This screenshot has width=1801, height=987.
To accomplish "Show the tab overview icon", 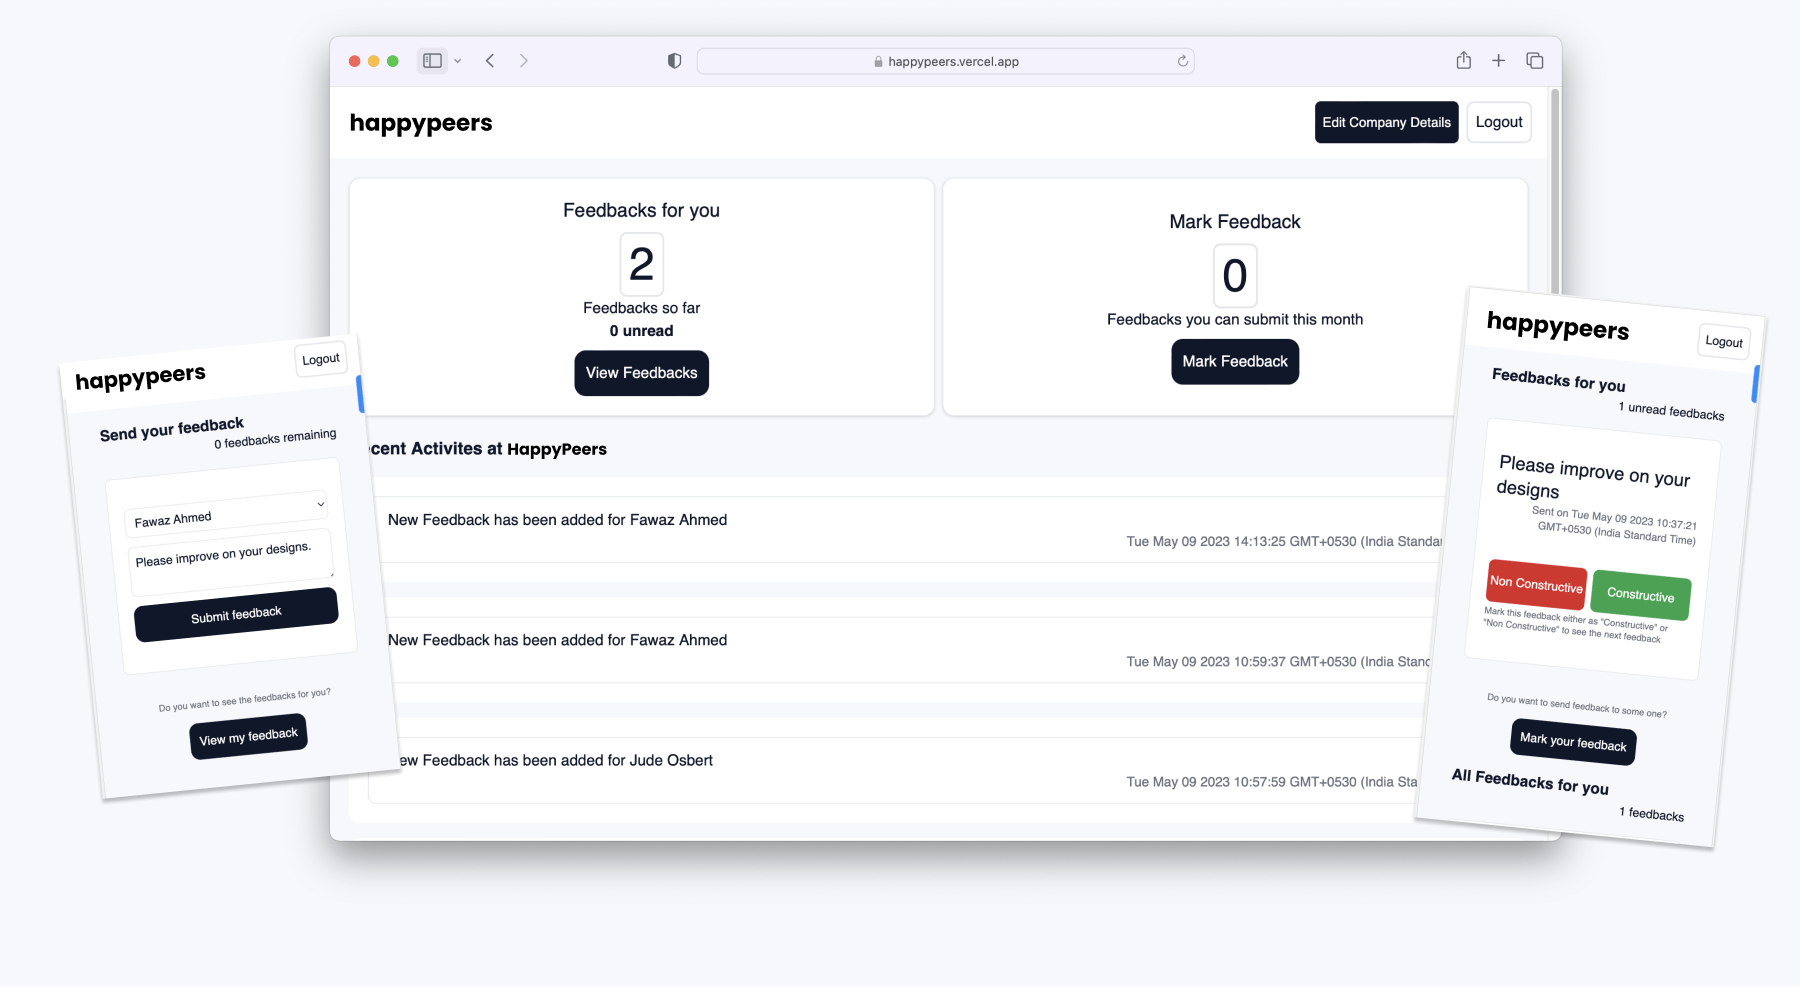I will coord(1534,61).
